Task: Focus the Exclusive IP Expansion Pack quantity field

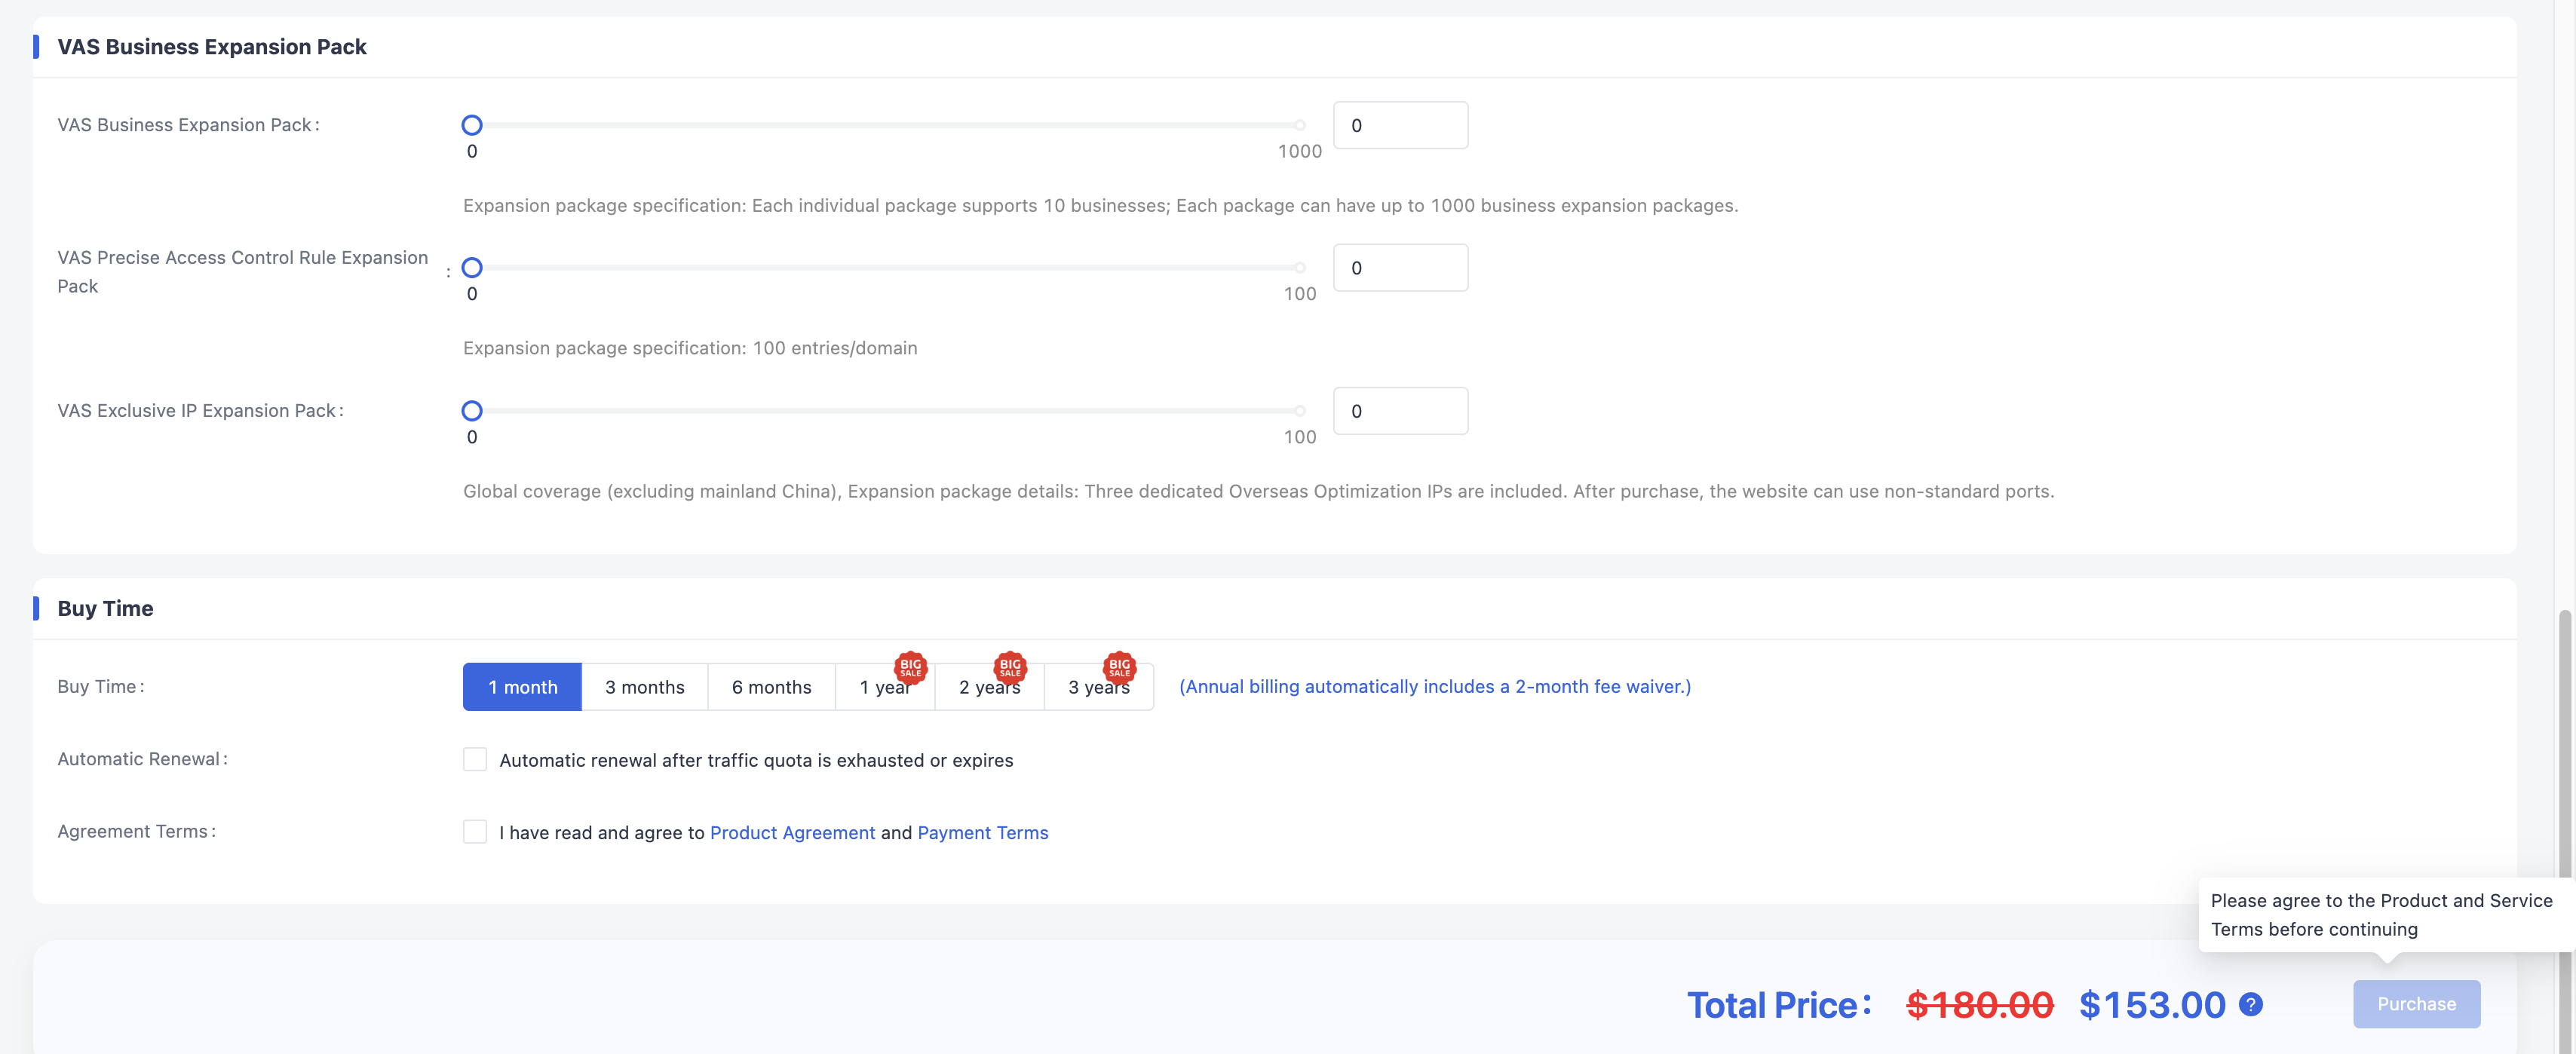Action: click(x=1401, y=411)
